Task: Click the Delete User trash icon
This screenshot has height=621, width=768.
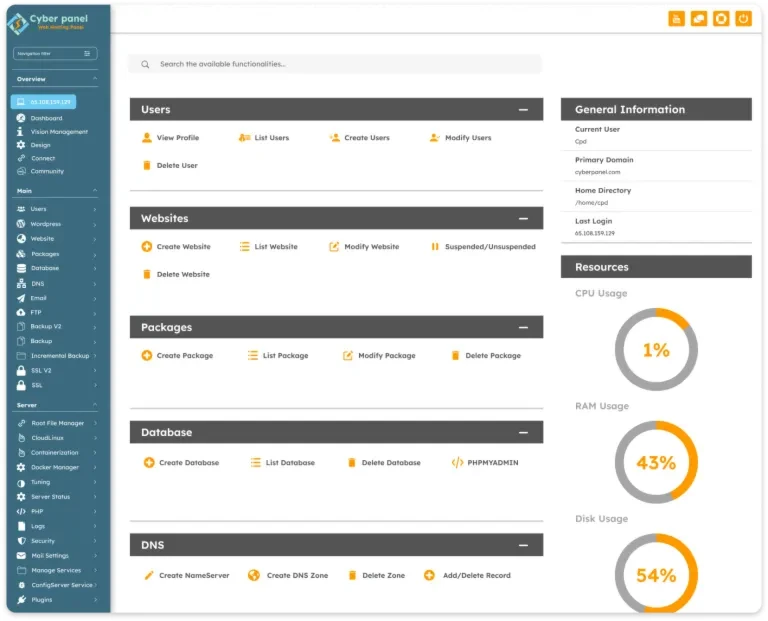Action: point(146,165)
